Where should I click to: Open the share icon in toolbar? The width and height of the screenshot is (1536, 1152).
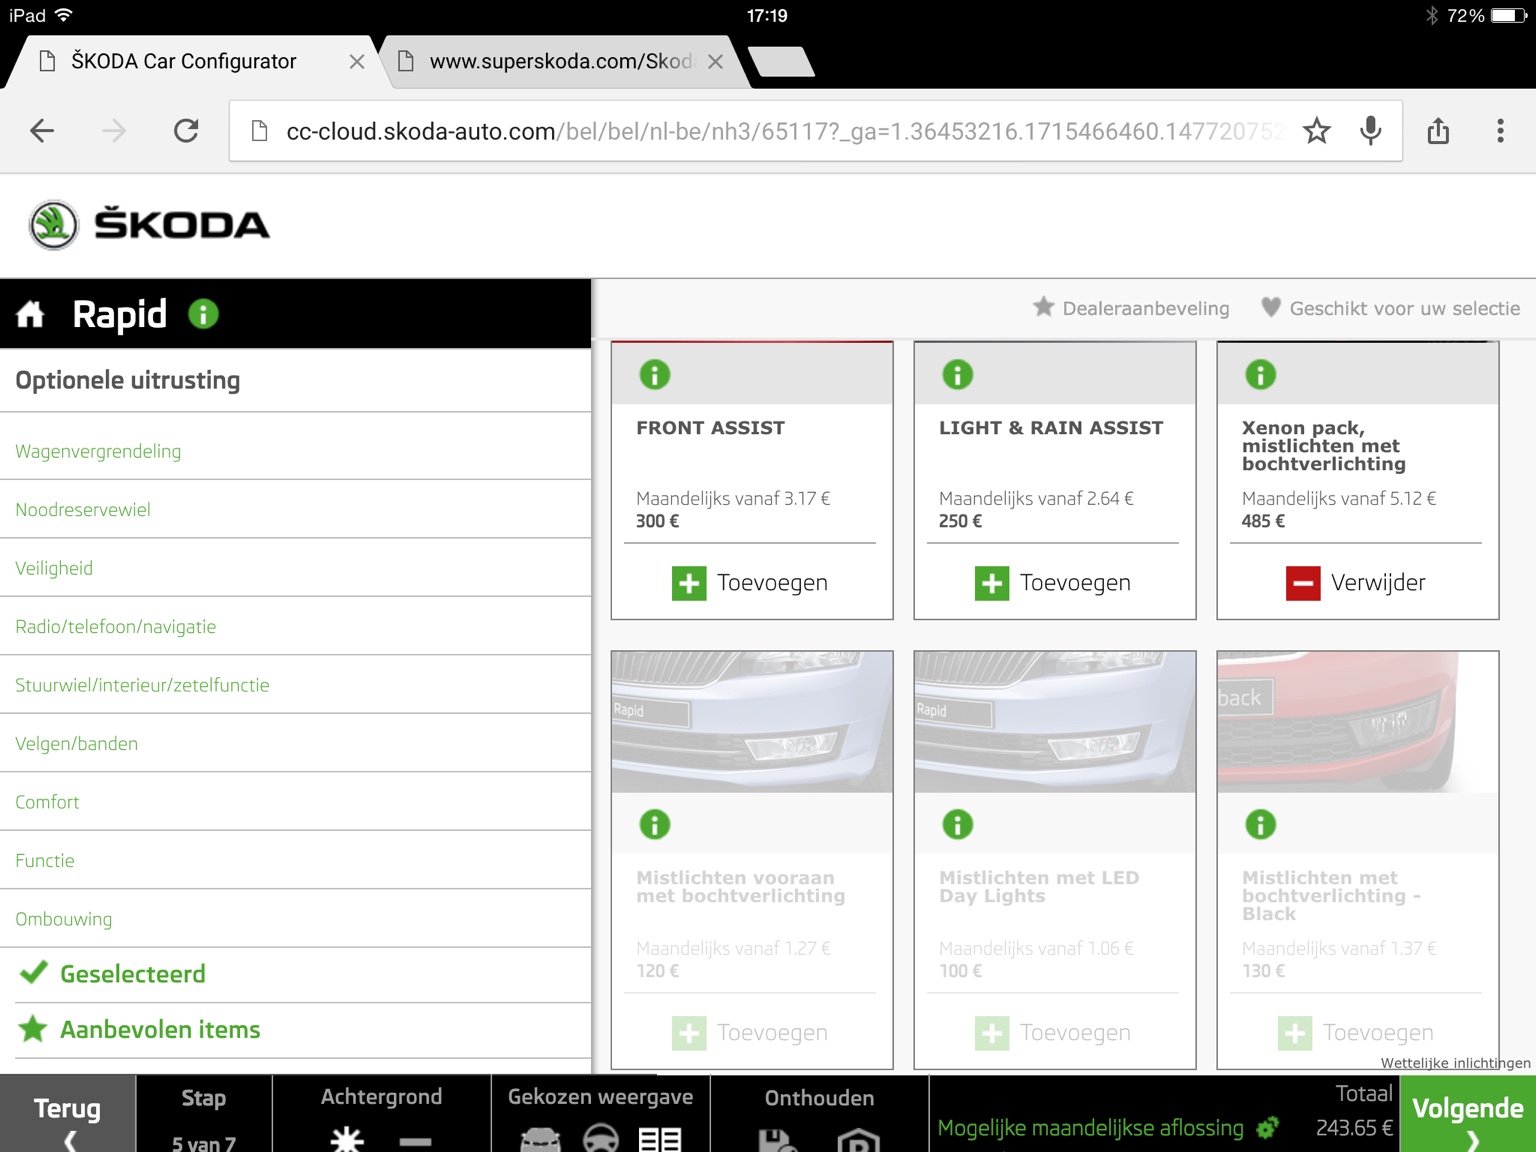(1438, 131)
